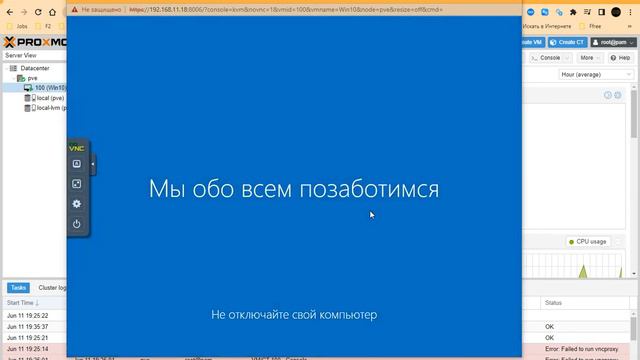Image resolution: width=640 pixels, height=360 pixels.
Task: Open the F2 bookmark folder
Action: [x=44, y=26]
